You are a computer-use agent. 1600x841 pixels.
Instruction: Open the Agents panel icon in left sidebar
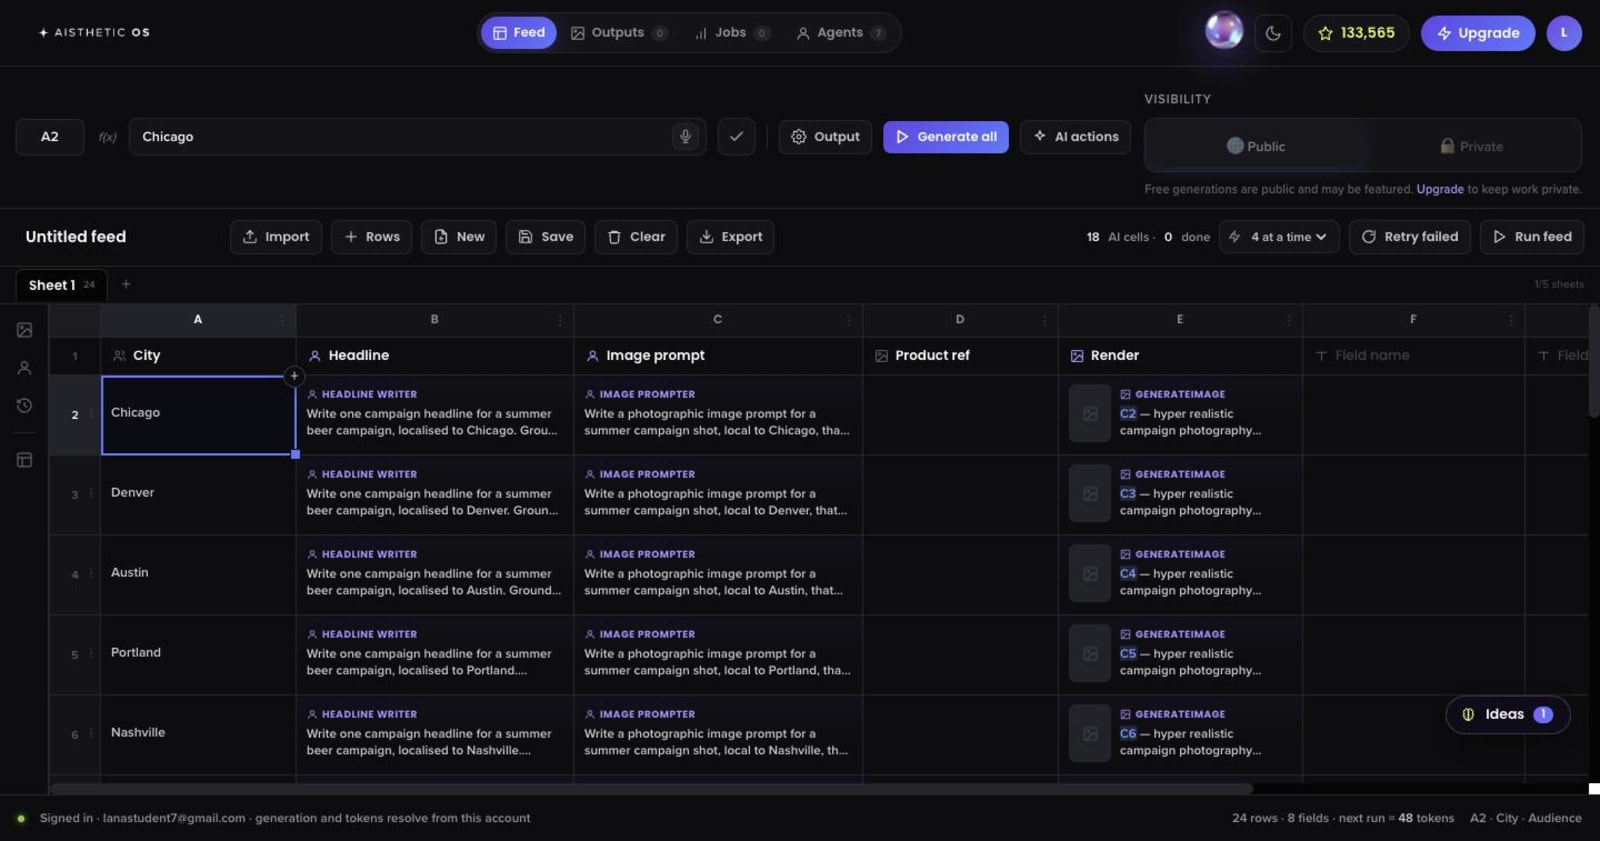tap(25, 368)
